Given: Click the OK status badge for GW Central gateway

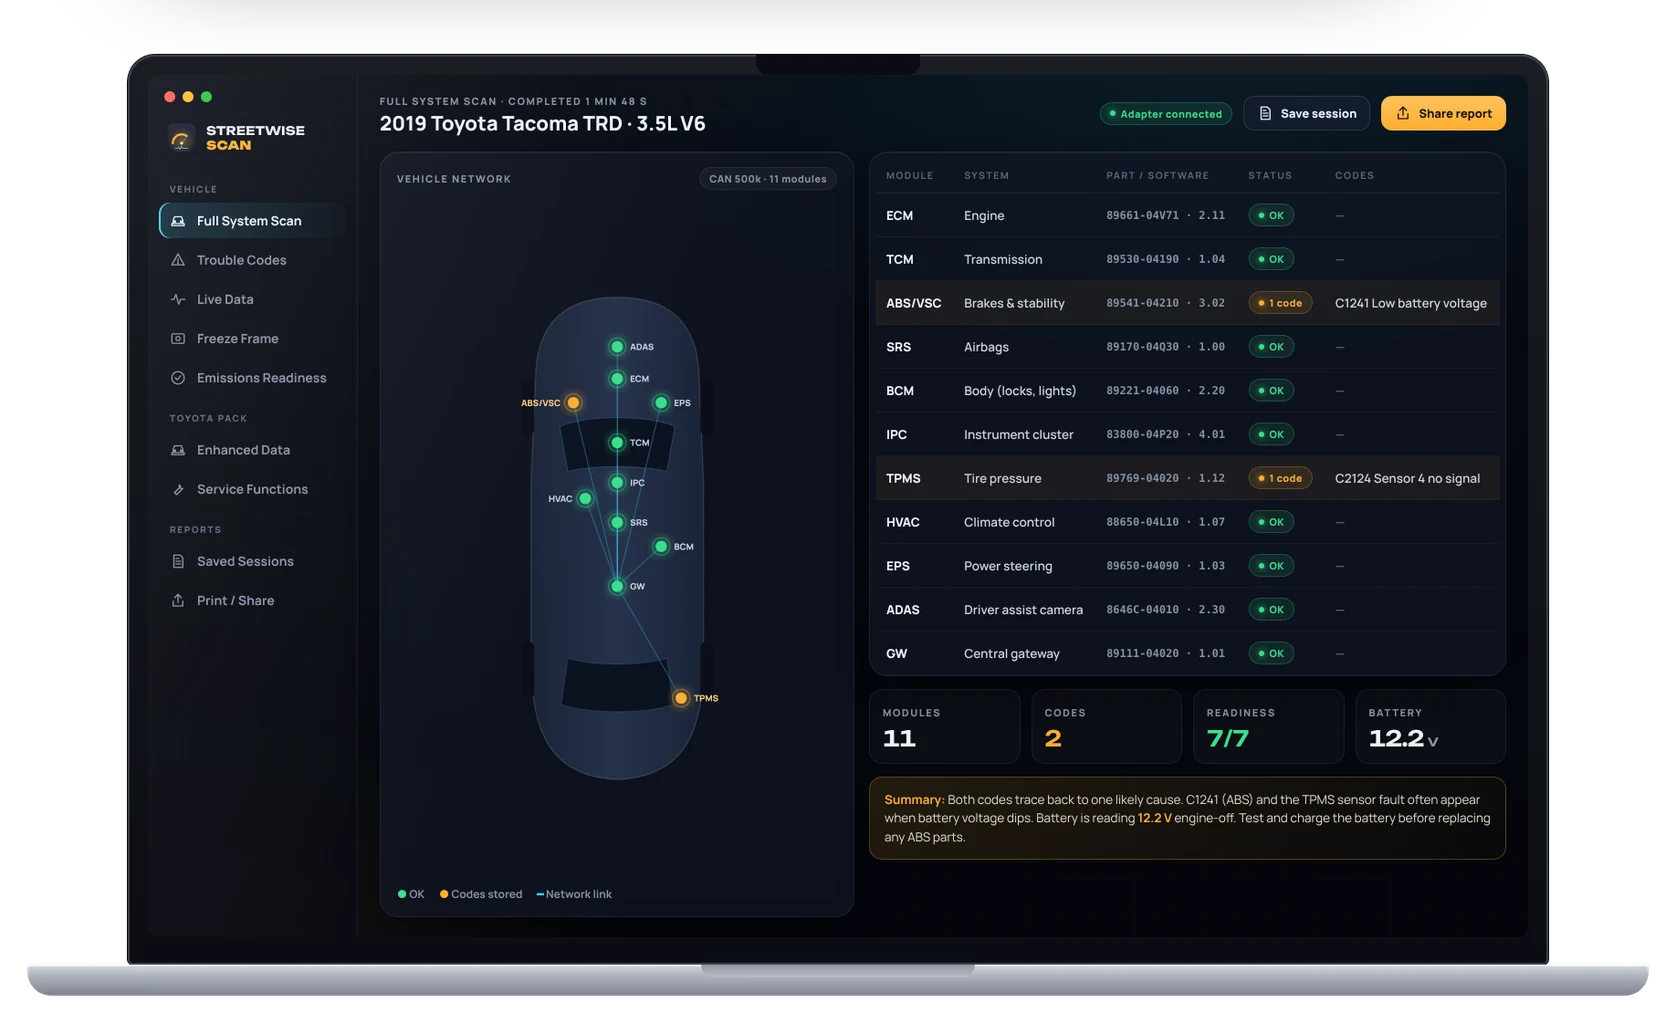Looking at the screenshot, I should point(1271,653).
